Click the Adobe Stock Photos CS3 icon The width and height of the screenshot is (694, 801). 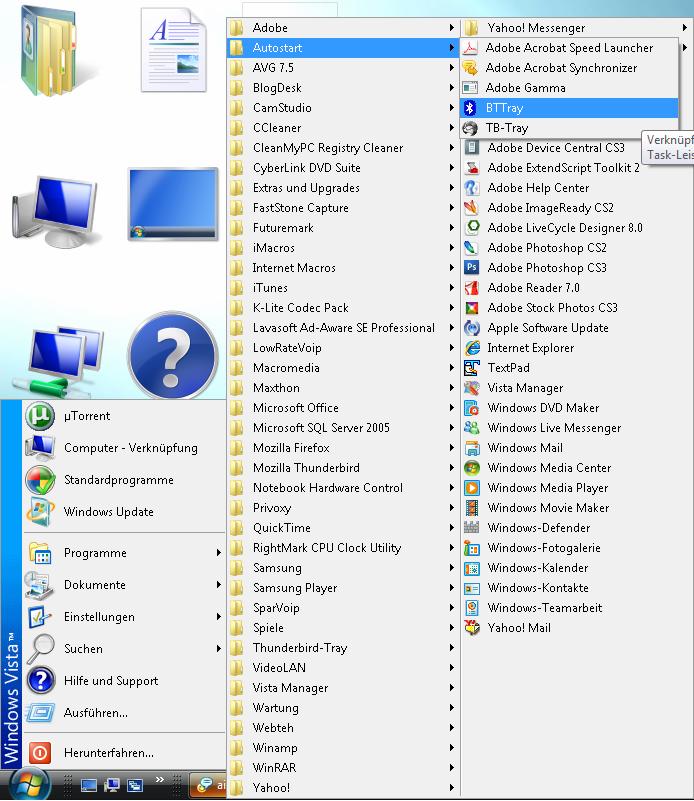[x=471, y=308]
